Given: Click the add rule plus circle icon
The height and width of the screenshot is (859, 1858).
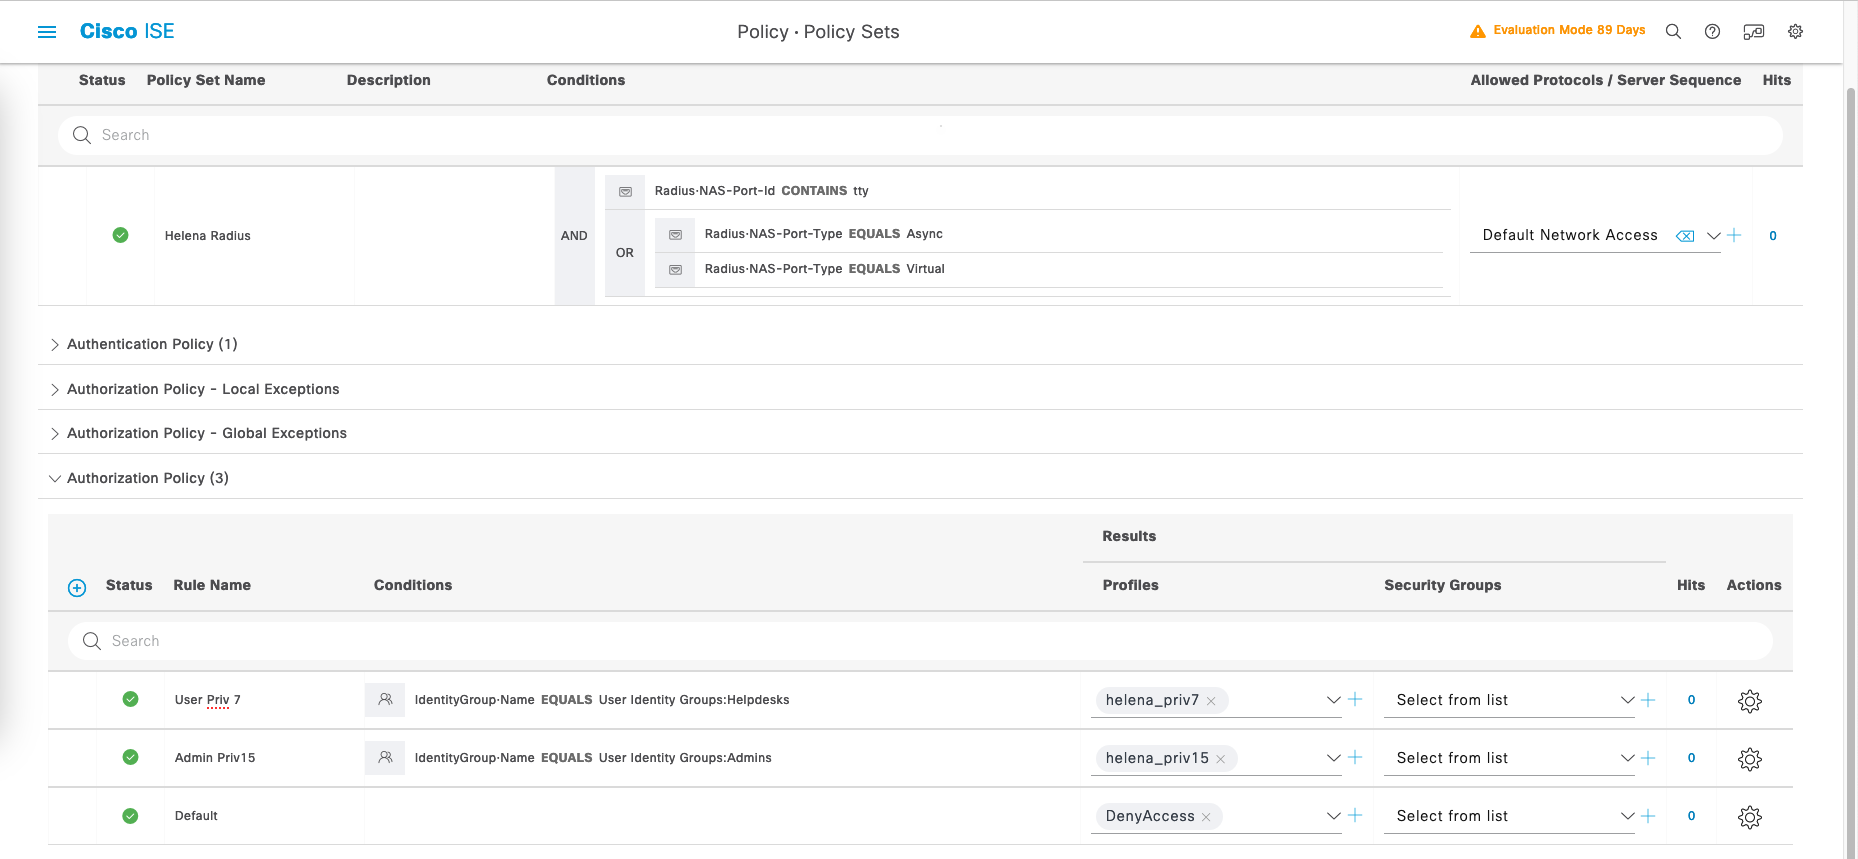Looking at the screenshot, I should [x=77, y=588].
